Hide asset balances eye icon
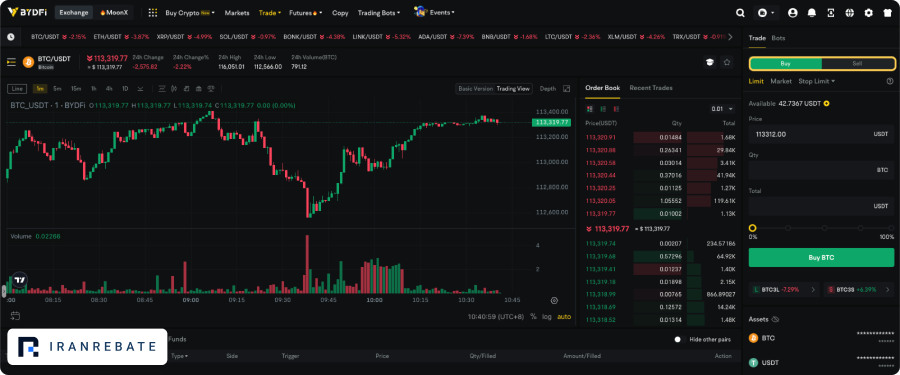 775,319
